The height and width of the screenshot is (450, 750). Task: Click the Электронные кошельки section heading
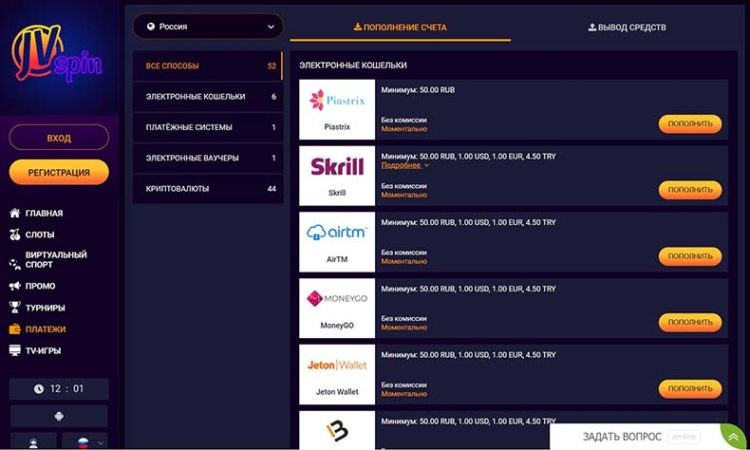point(353,65)
